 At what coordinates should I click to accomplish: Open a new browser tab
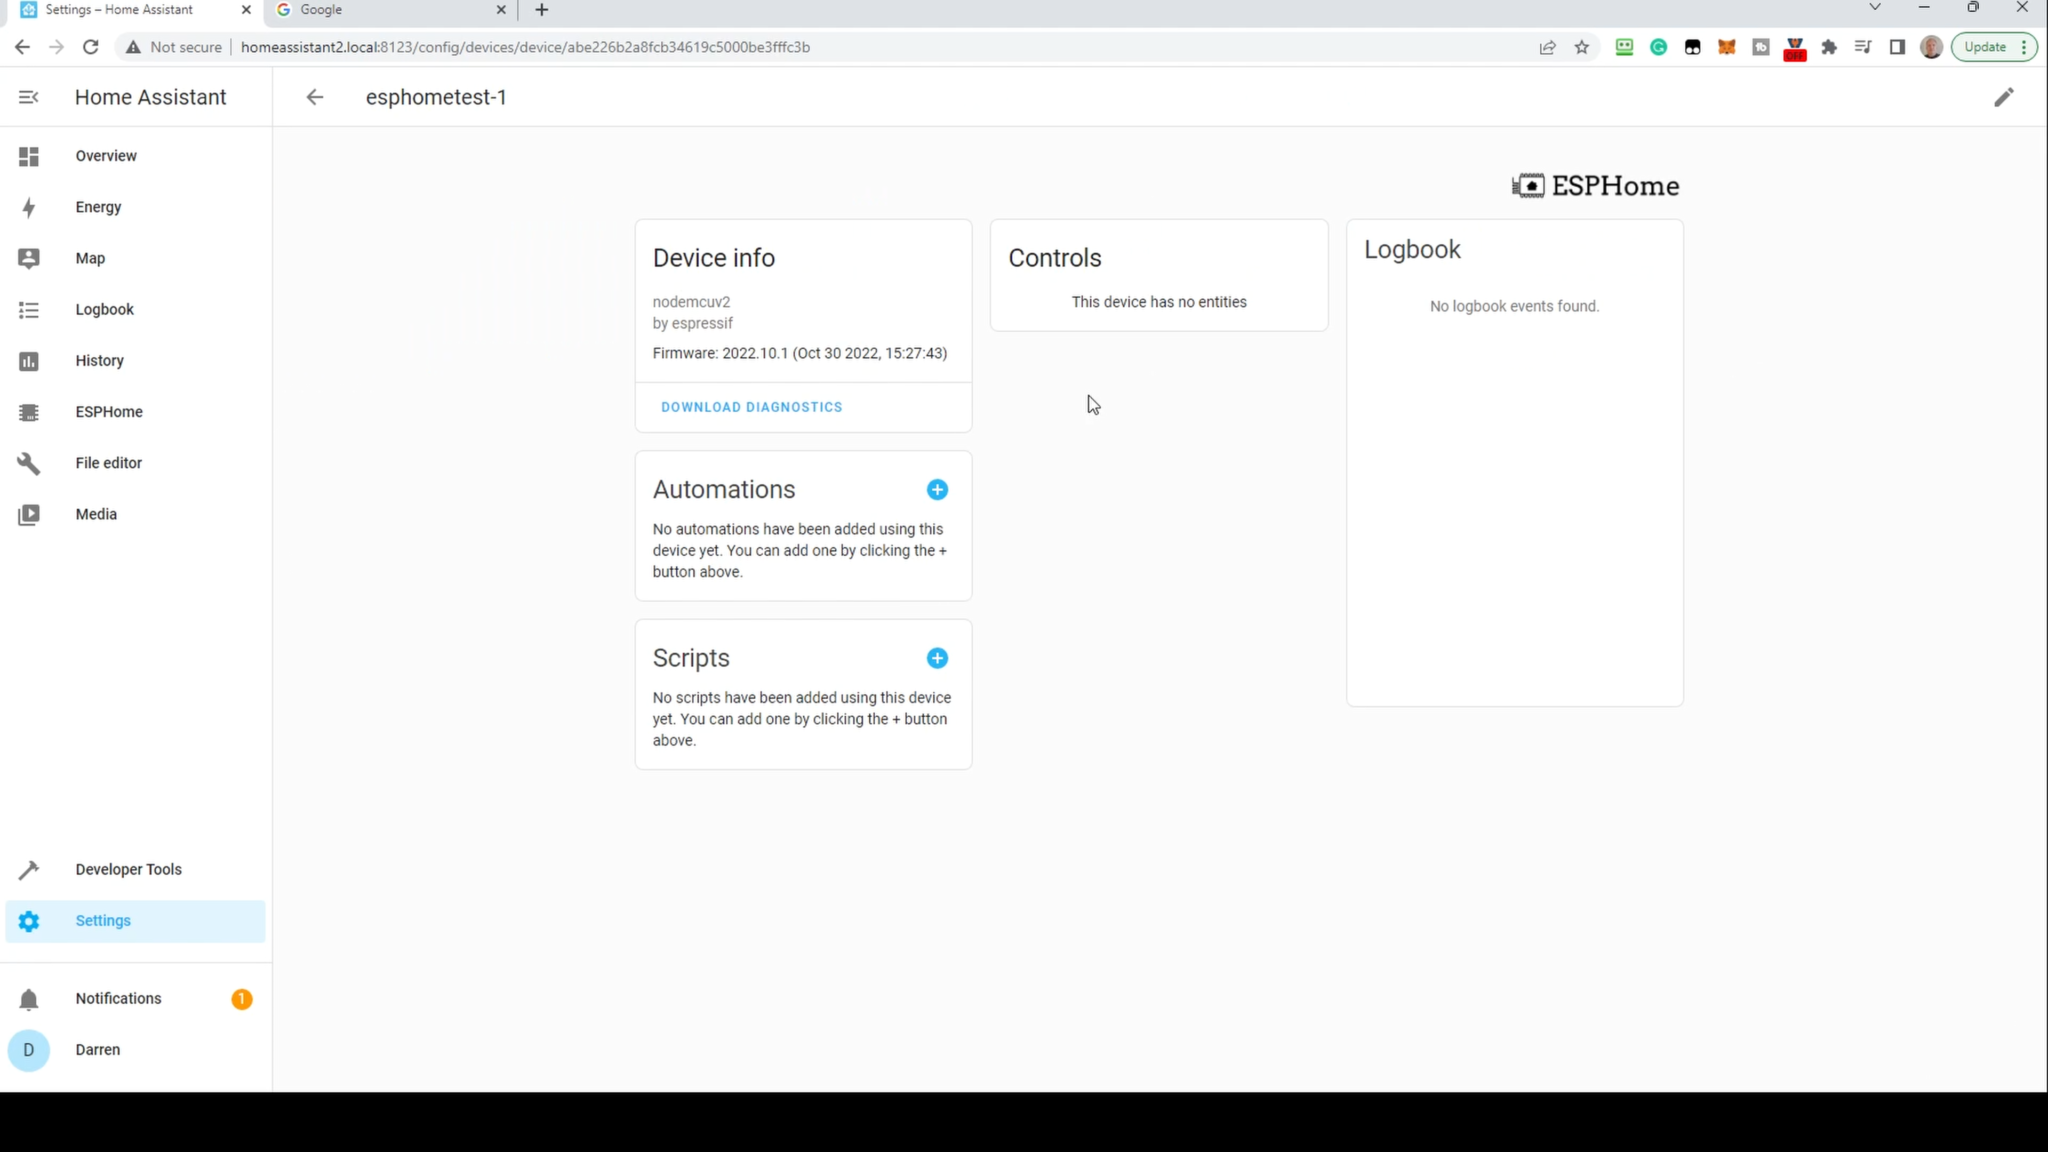coord(542,10)
